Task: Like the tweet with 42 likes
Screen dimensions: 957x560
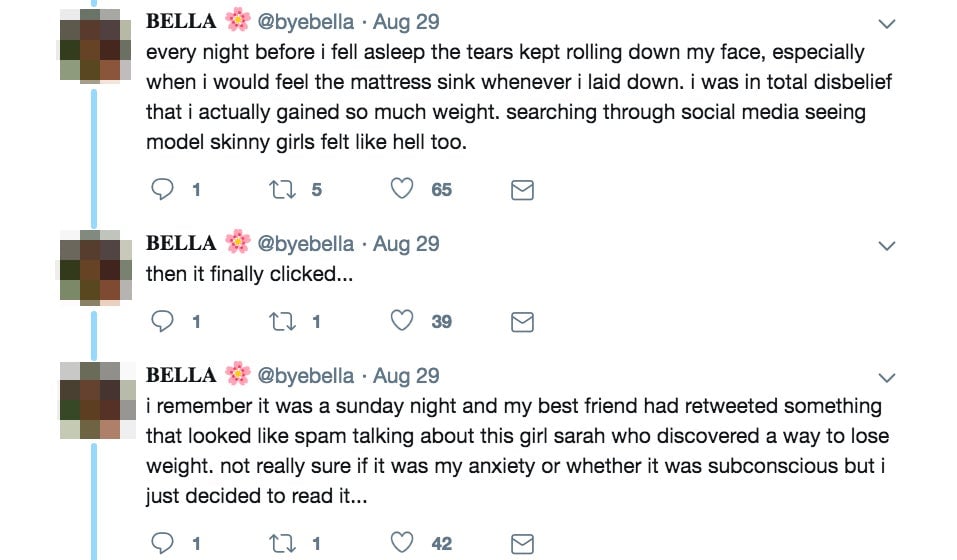Action: 402,543
